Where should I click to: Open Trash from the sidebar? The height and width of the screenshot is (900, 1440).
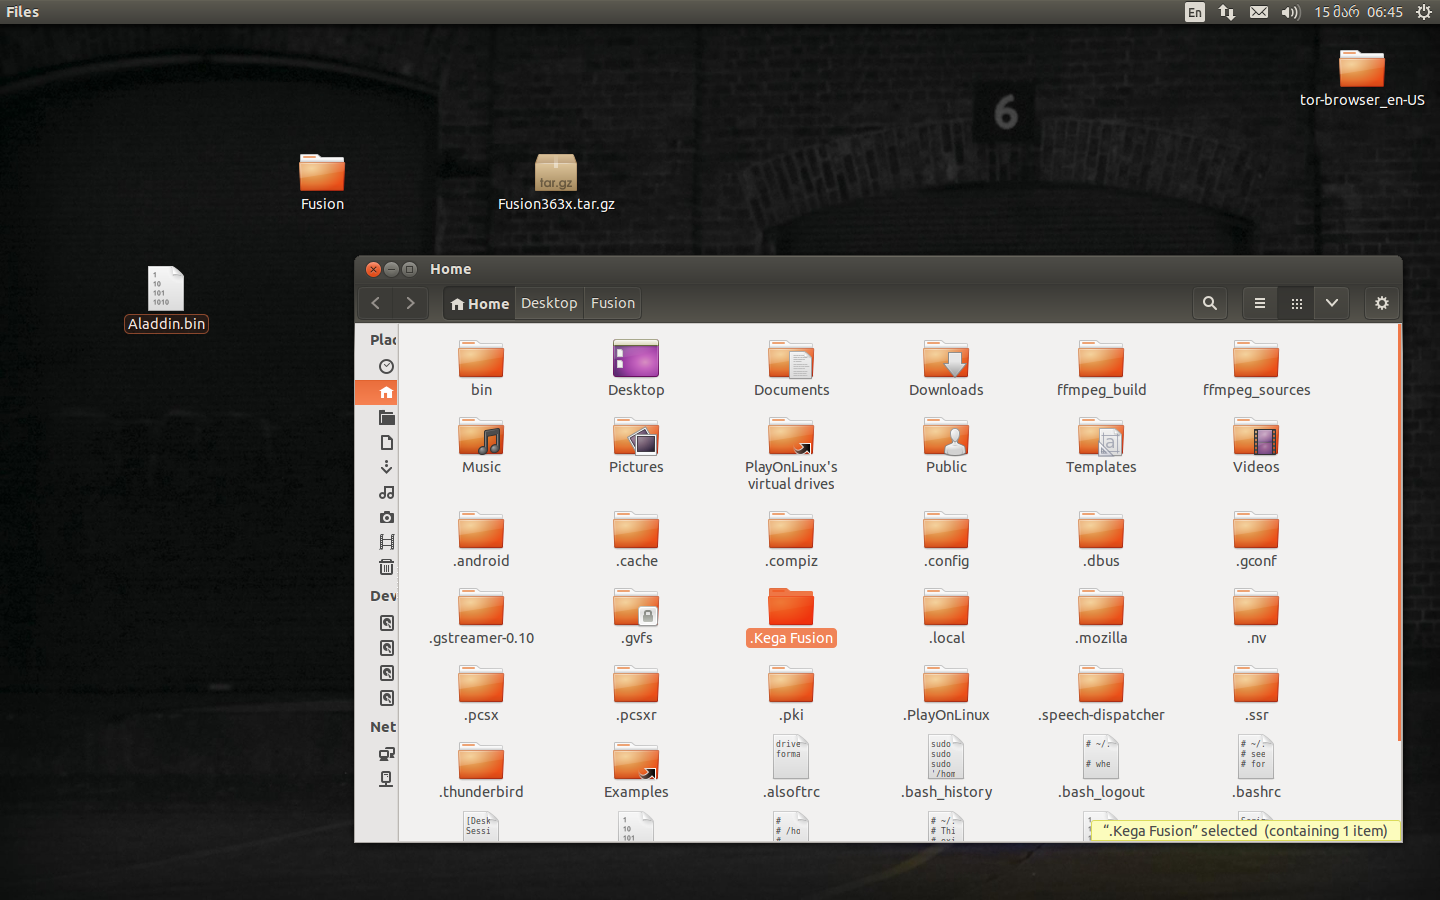tap(386, 567)
